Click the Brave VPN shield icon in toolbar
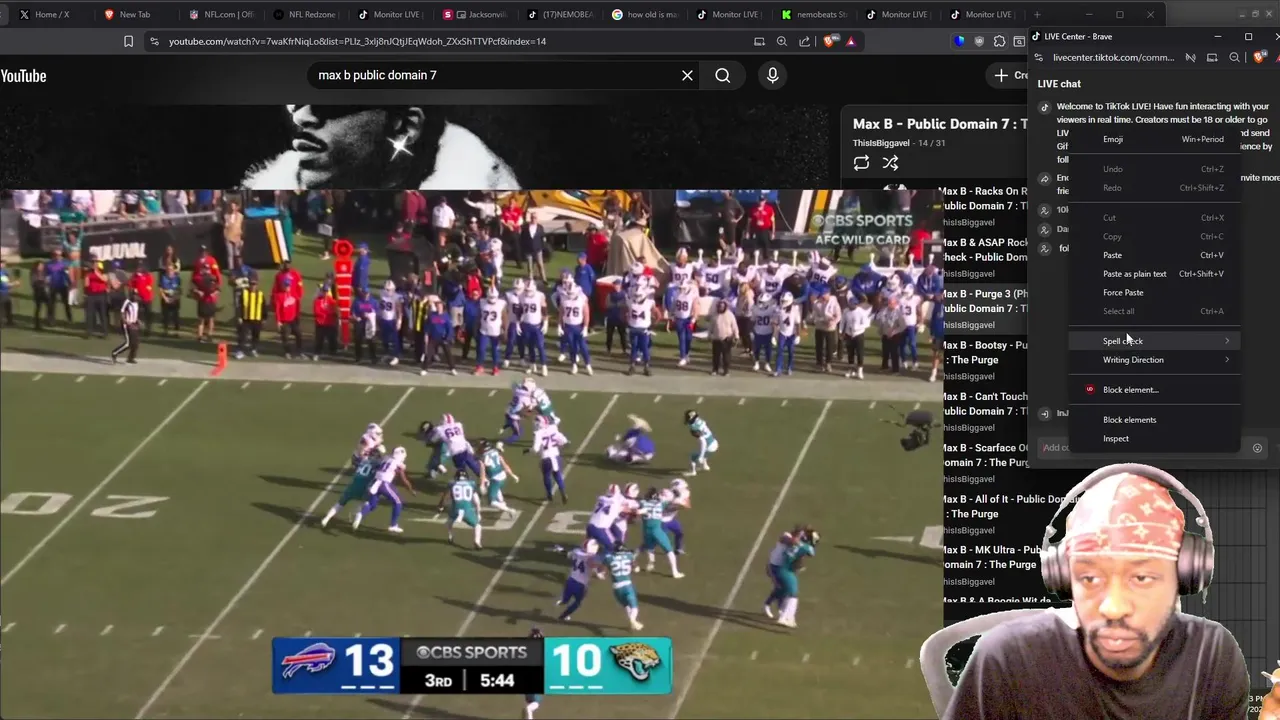1280x720 pixels. point(960,41)
